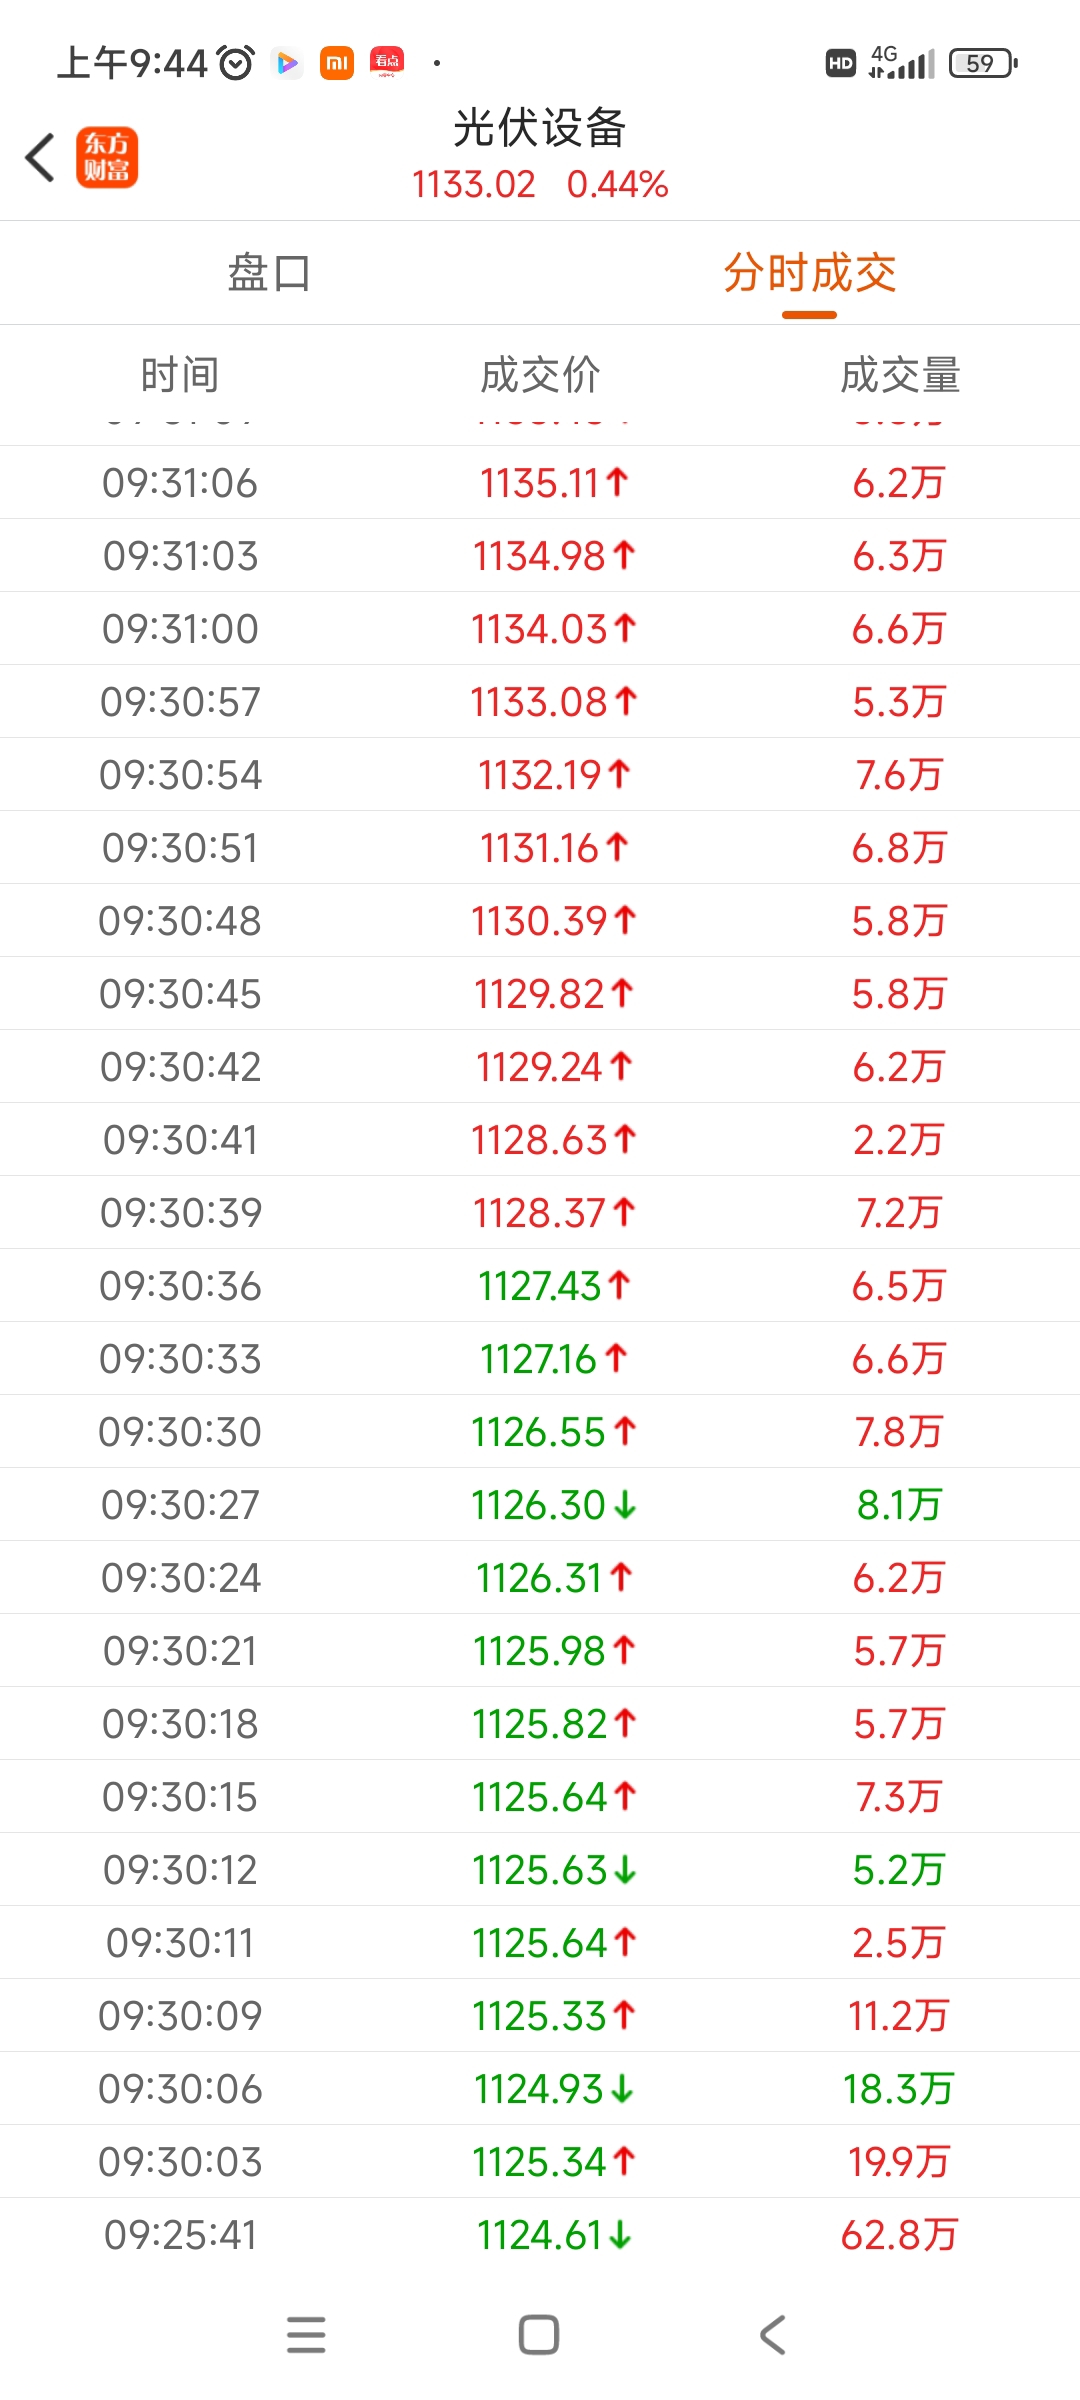Tap the 时间 column header
Screen dimensions: 1080x2400
point(180,375)
